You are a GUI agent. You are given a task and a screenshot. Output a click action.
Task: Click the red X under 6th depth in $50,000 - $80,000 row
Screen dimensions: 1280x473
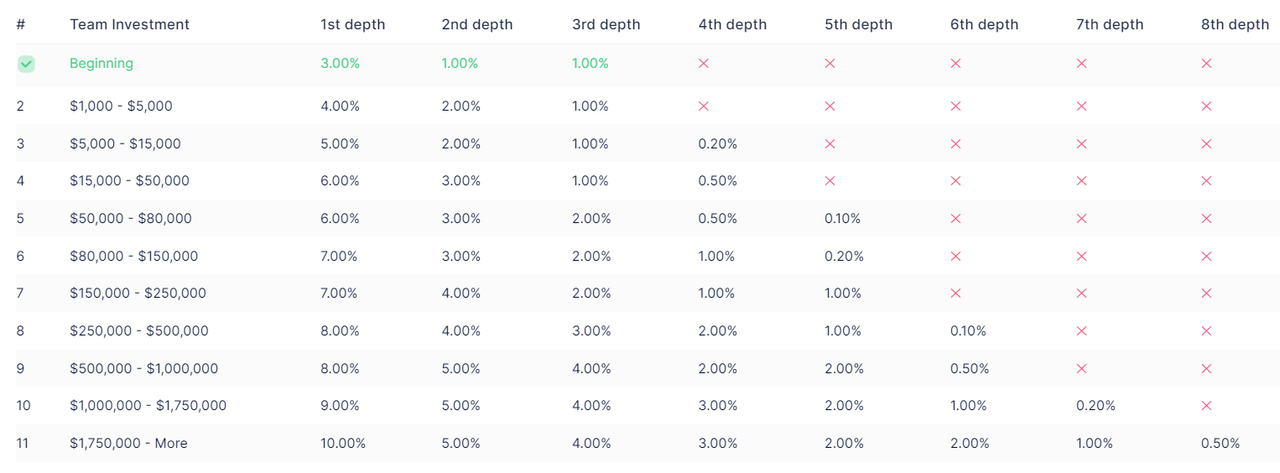click(x=955, y=219)
